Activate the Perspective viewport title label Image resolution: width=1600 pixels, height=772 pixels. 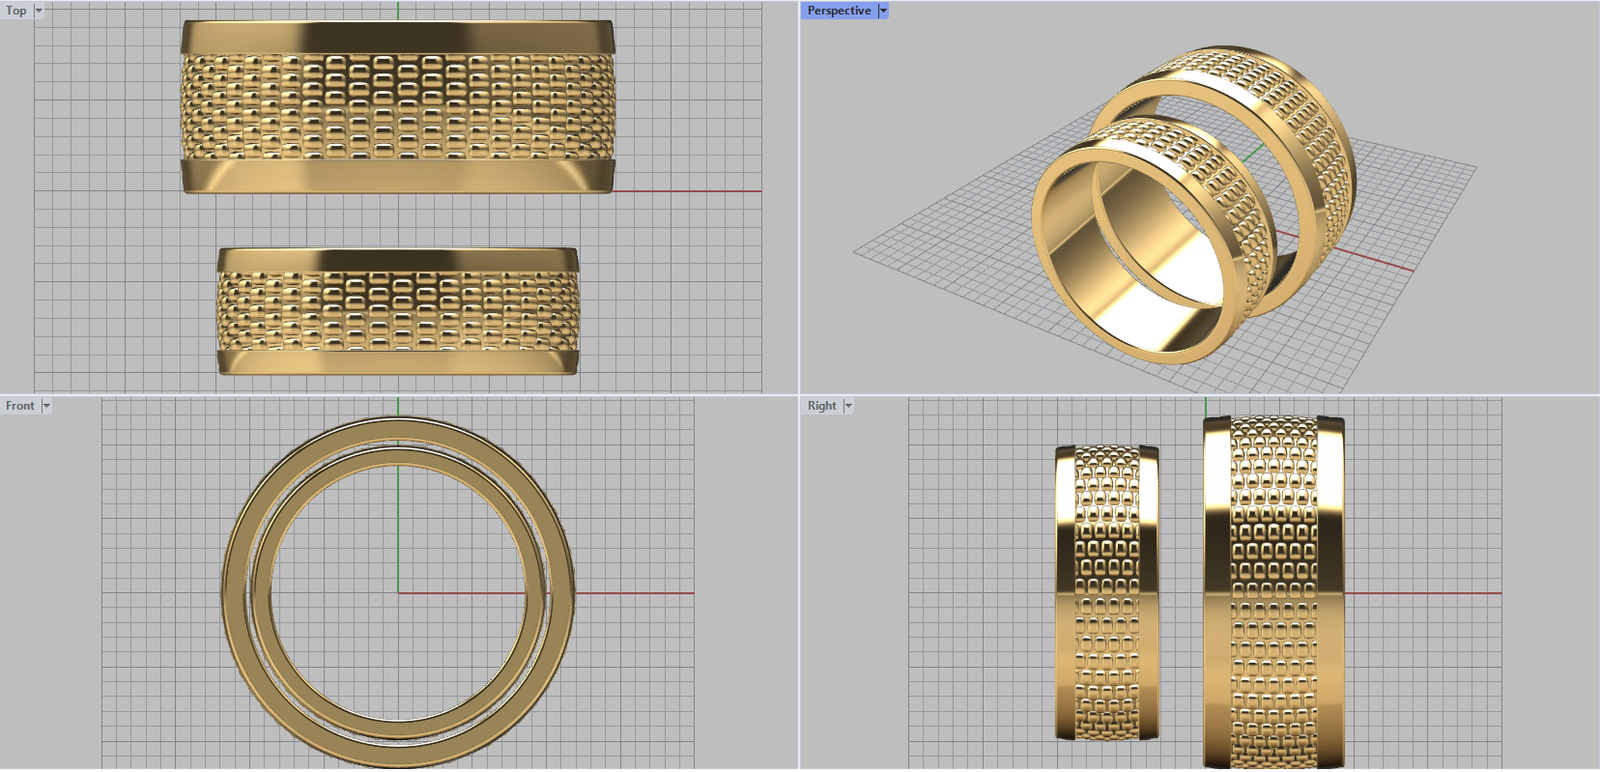(x=838, y=11)
